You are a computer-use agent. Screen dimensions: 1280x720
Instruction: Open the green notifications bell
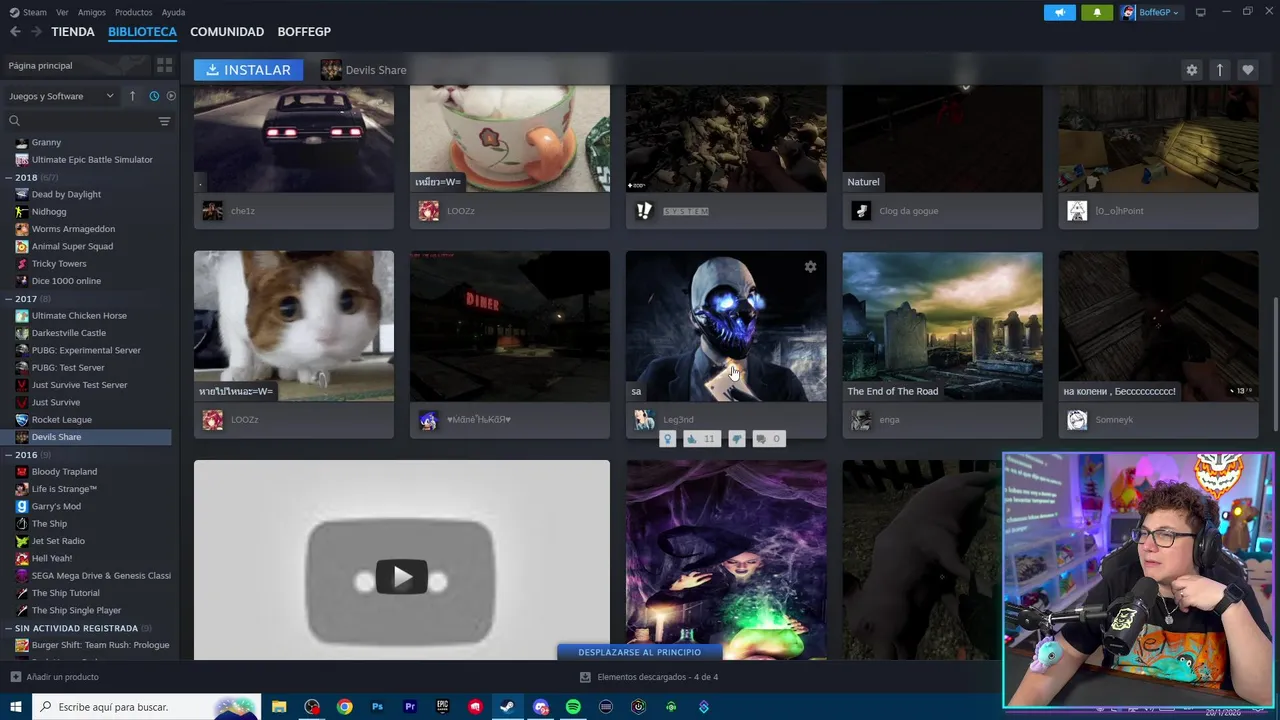[1097, 12]
